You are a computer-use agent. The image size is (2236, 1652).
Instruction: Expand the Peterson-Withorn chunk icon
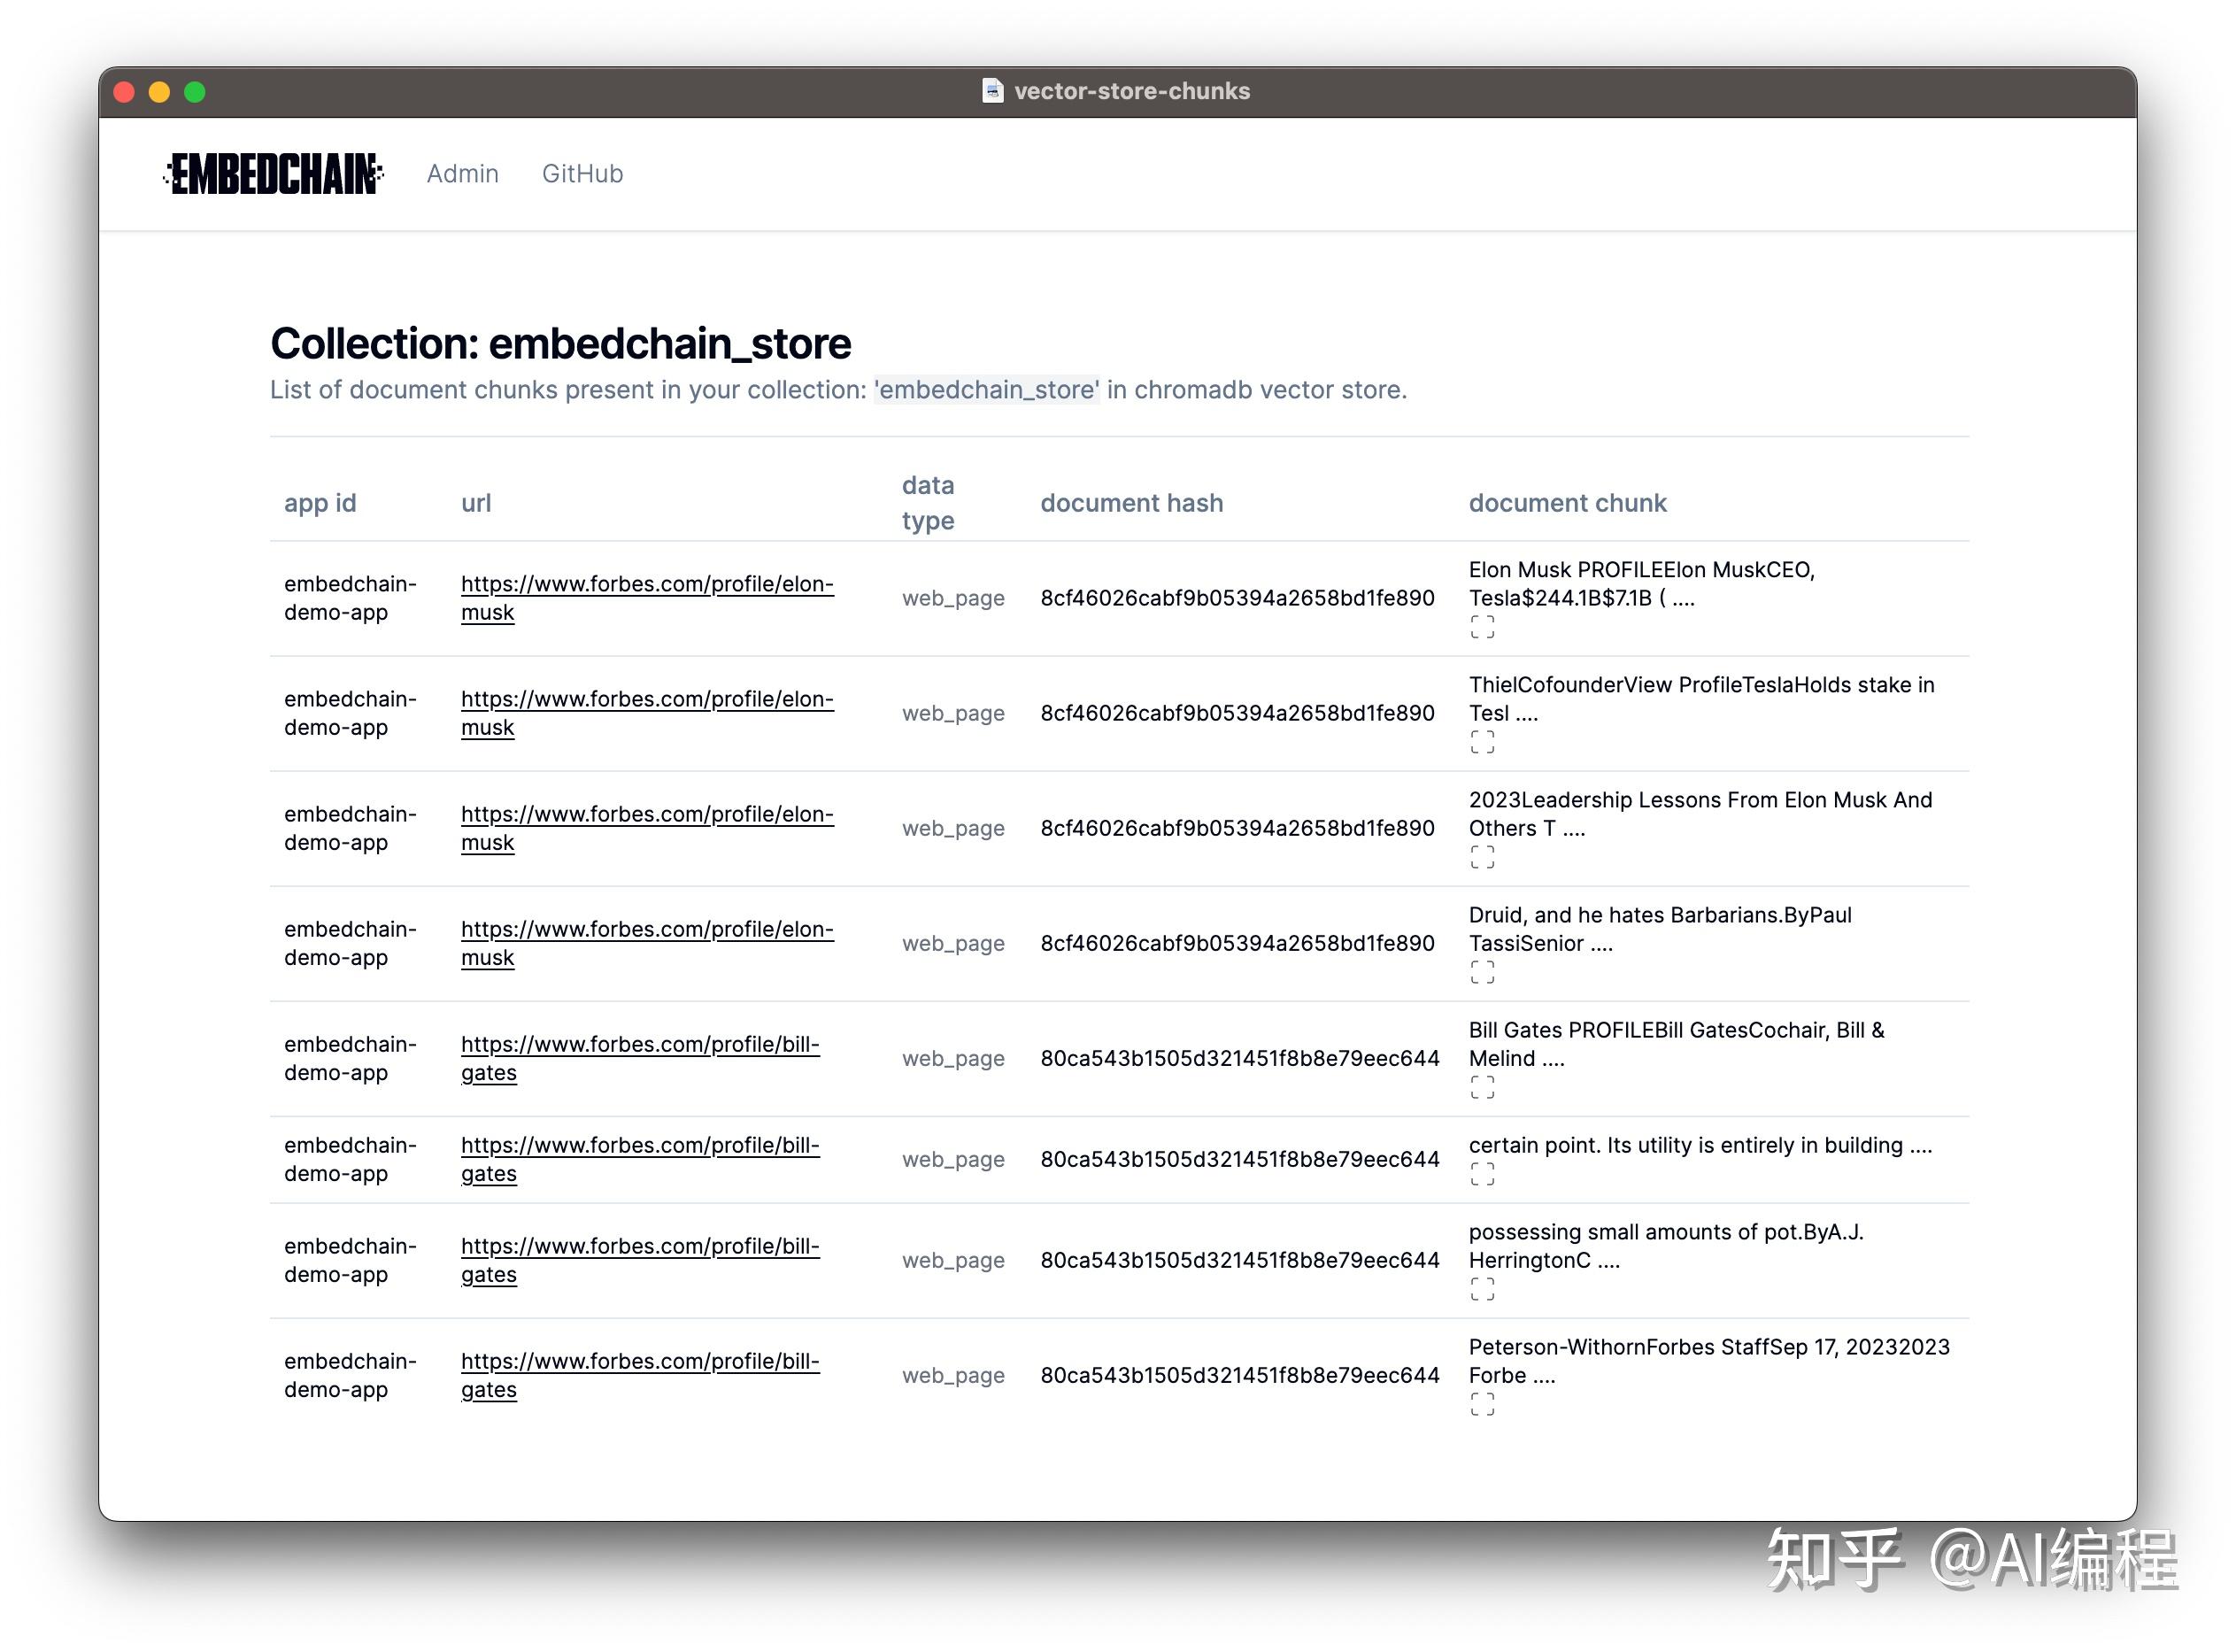[x=1482, y=1404]
